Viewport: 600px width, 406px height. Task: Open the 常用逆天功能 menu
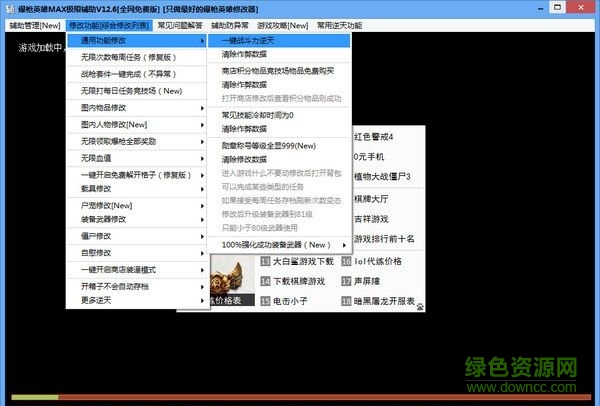click(339, 26)
